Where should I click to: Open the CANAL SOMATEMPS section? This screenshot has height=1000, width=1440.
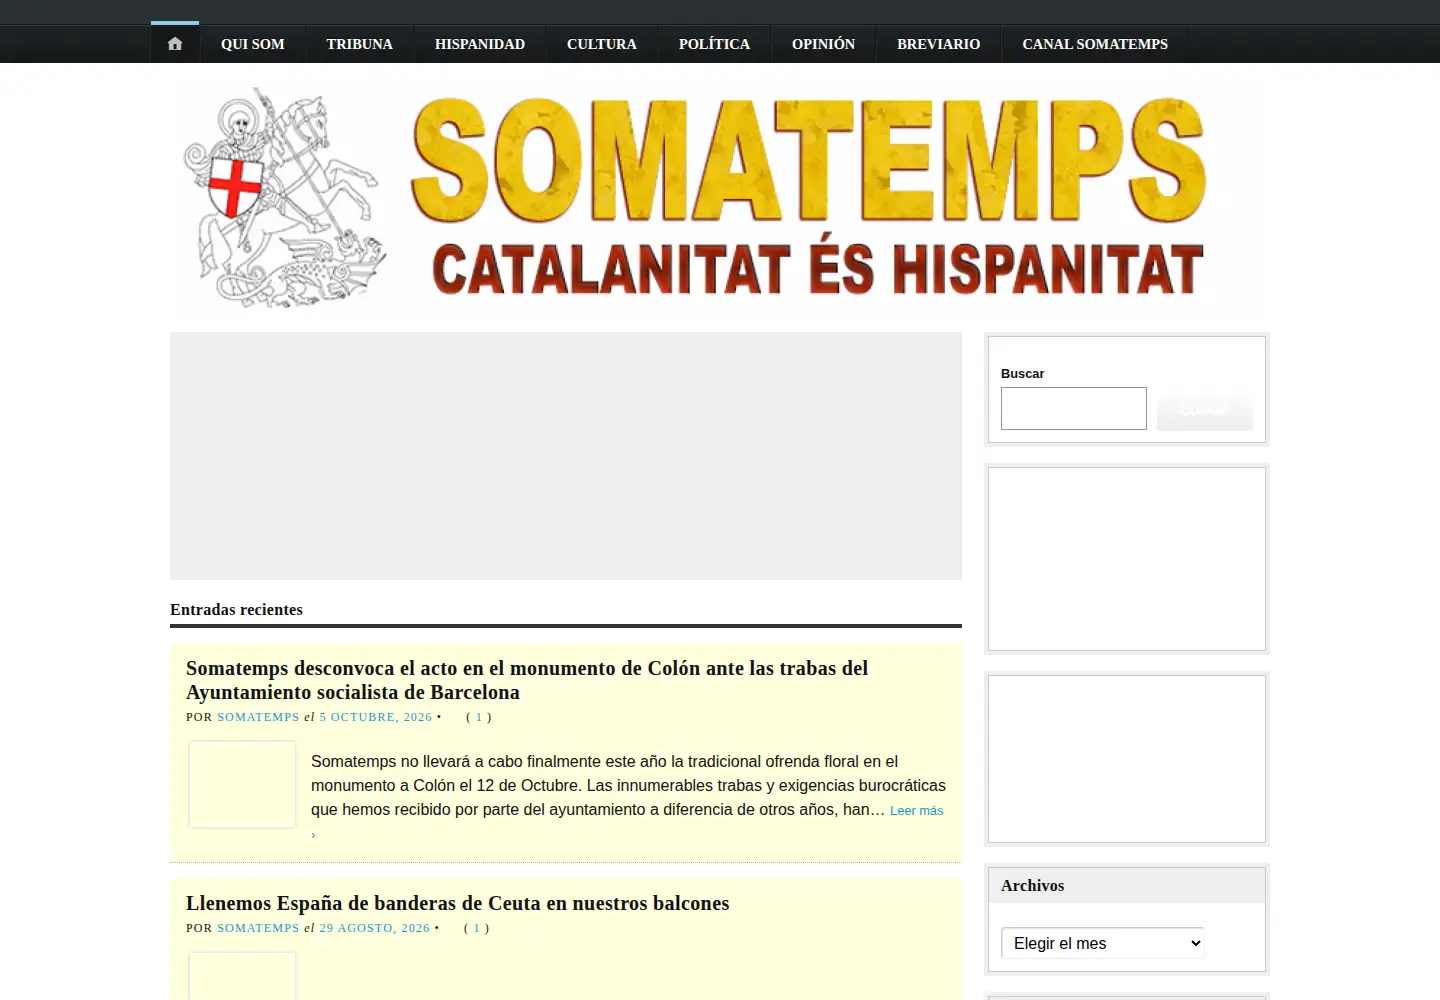[1095, 44]
